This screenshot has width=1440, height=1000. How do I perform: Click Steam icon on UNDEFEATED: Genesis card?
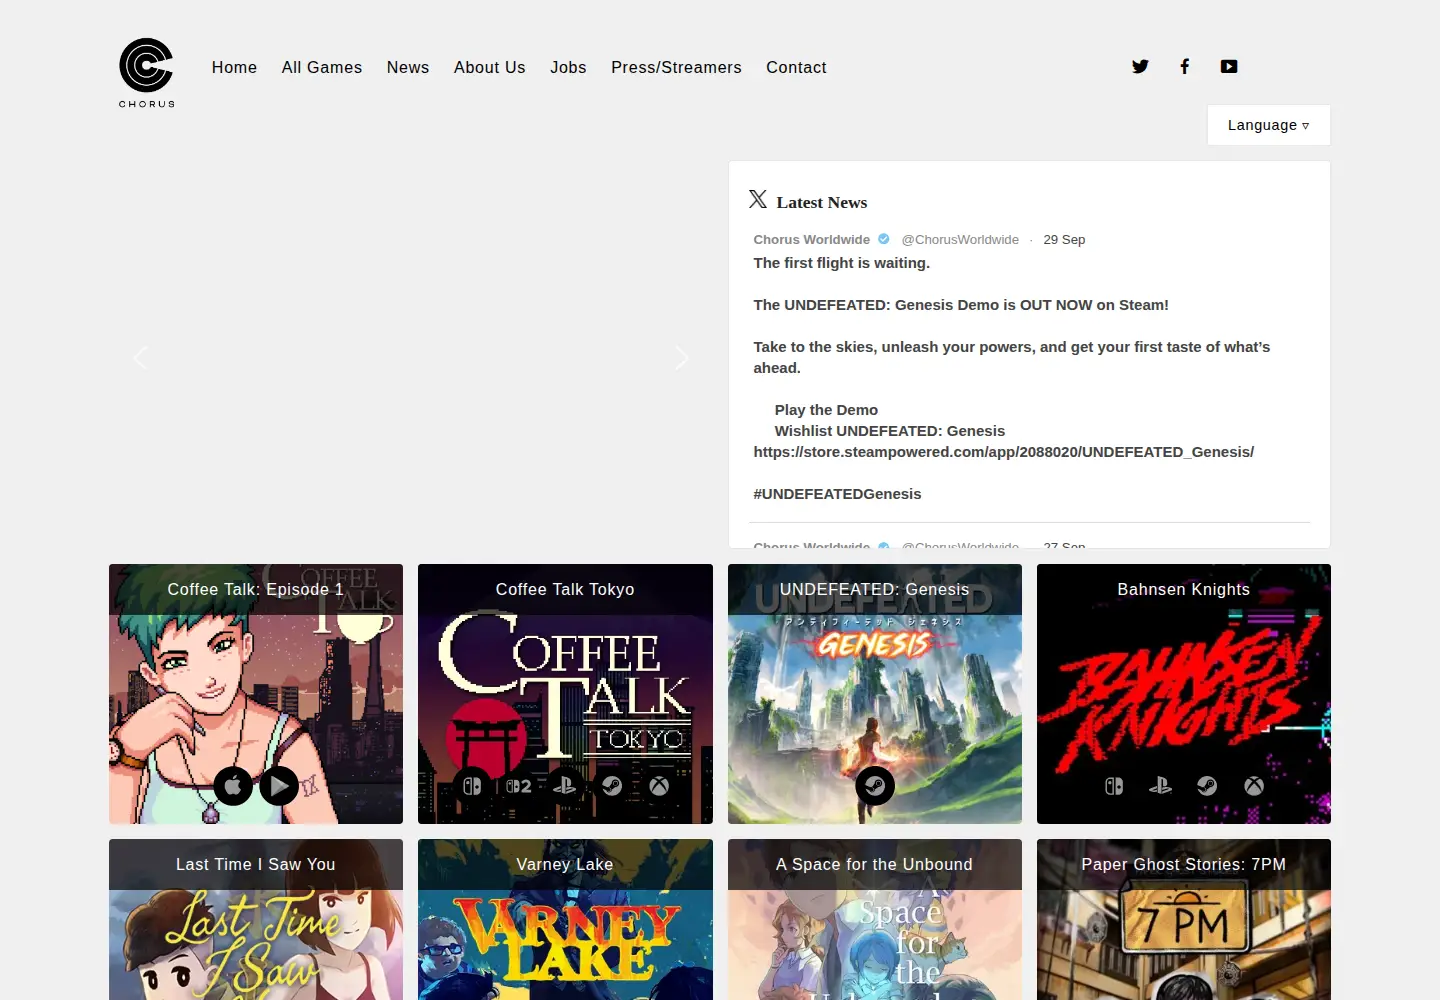pyautogui.click(x=875, y=786)
